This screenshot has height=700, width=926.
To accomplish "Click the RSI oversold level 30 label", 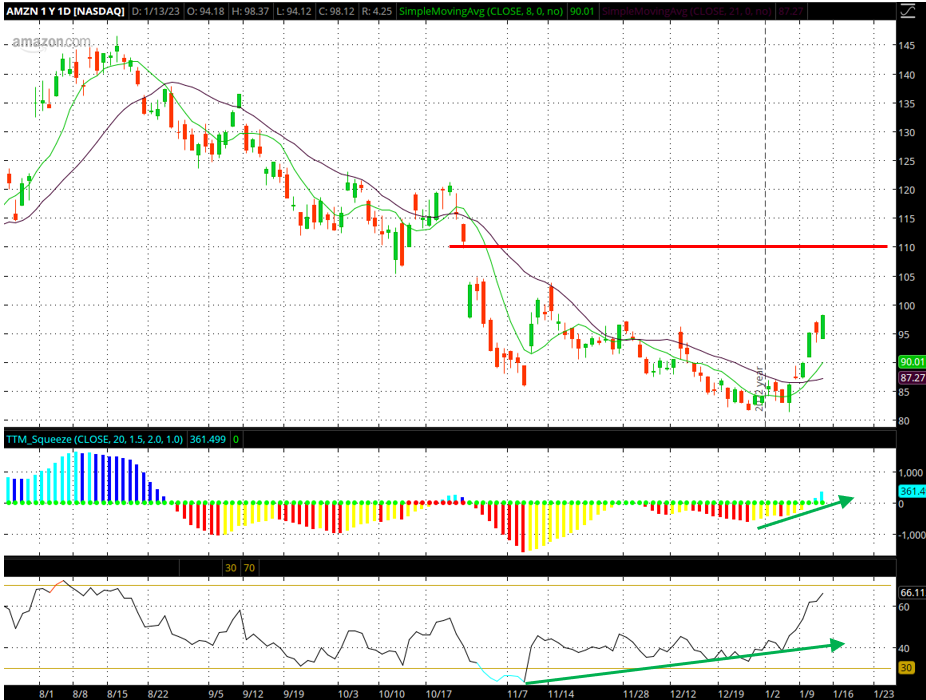I will 230,568.
